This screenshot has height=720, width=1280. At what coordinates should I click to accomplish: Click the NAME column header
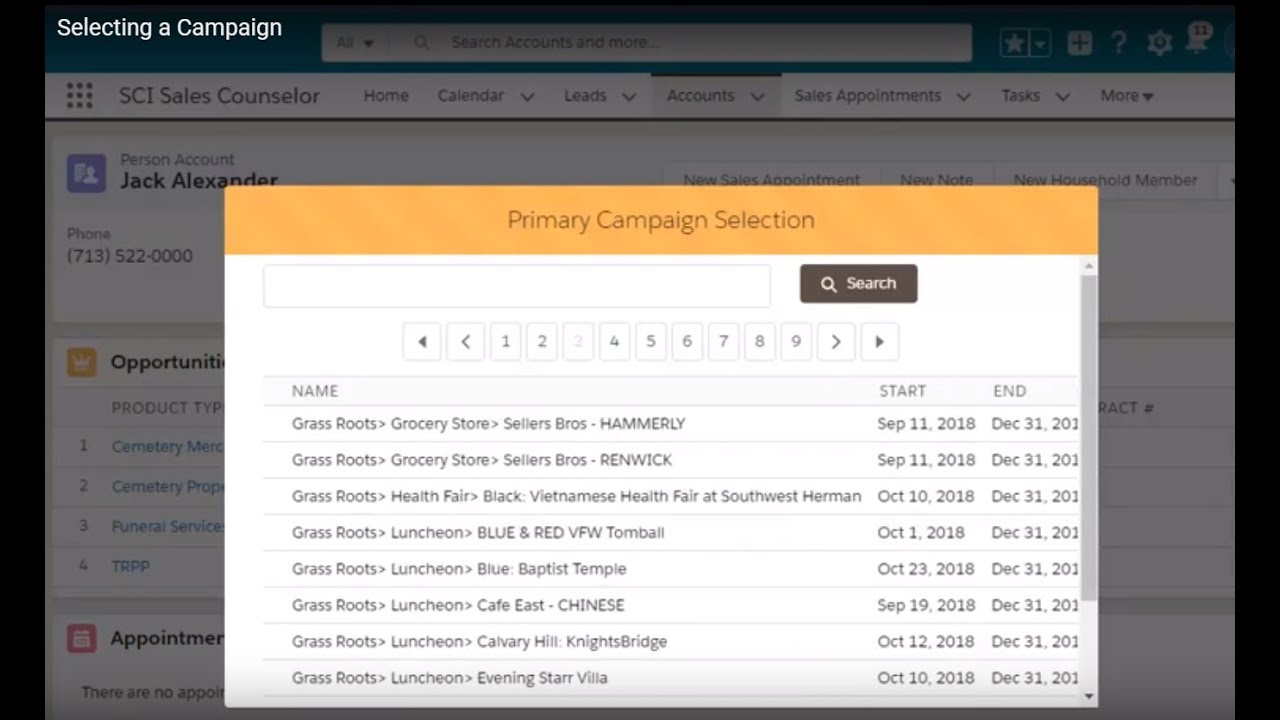pyautogui.click(x=315, y=391)
